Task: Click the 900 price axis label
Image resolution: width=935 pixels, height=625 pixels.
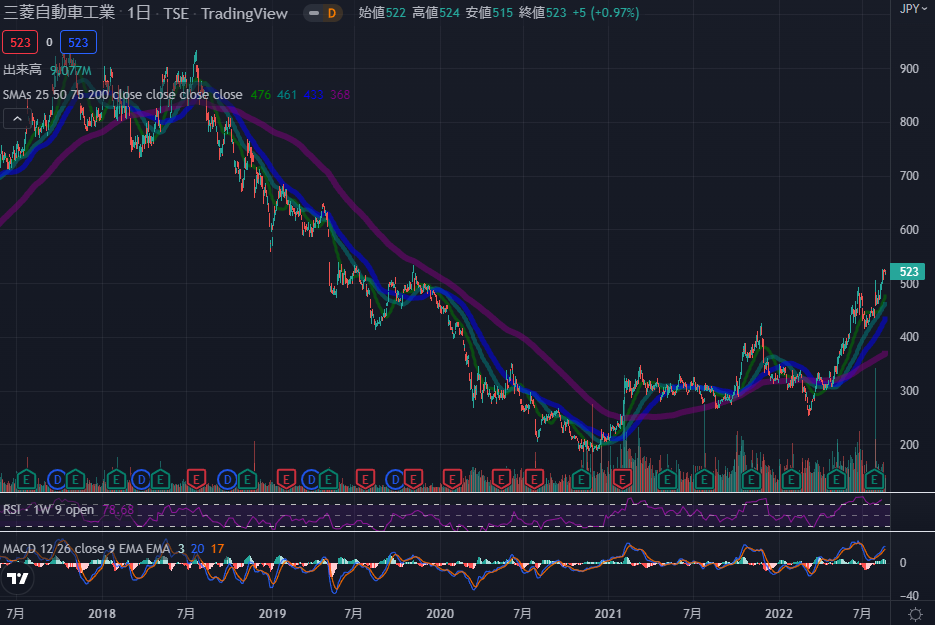Action: [x=909, y=69]
